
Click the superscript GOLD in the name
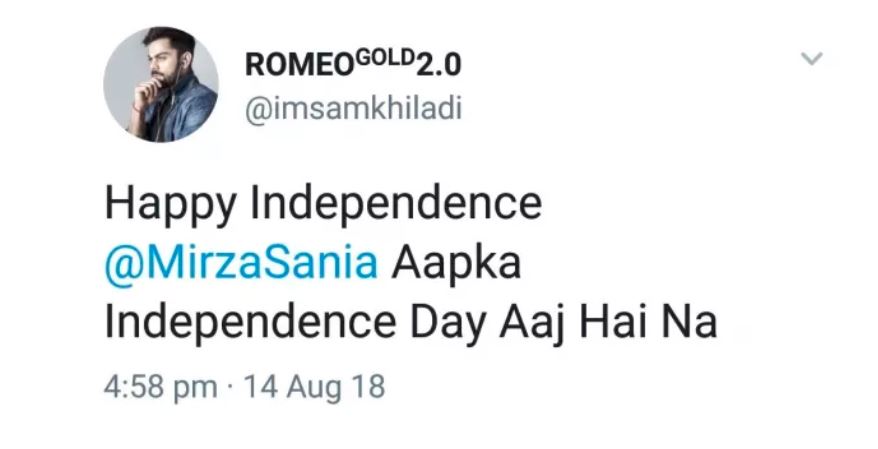tap(377, 58)
